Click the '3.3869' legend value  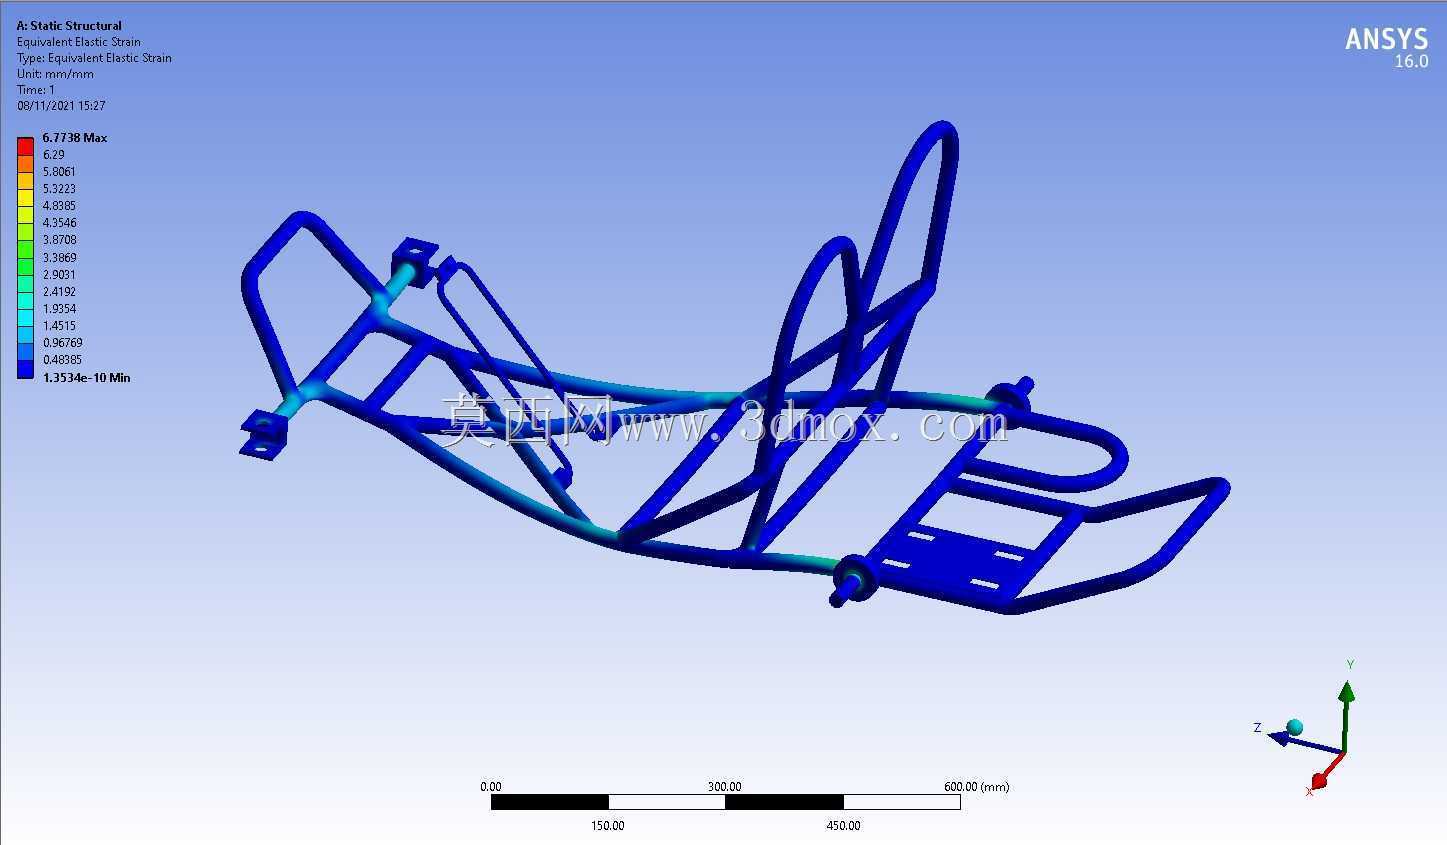tap(59, 258)
